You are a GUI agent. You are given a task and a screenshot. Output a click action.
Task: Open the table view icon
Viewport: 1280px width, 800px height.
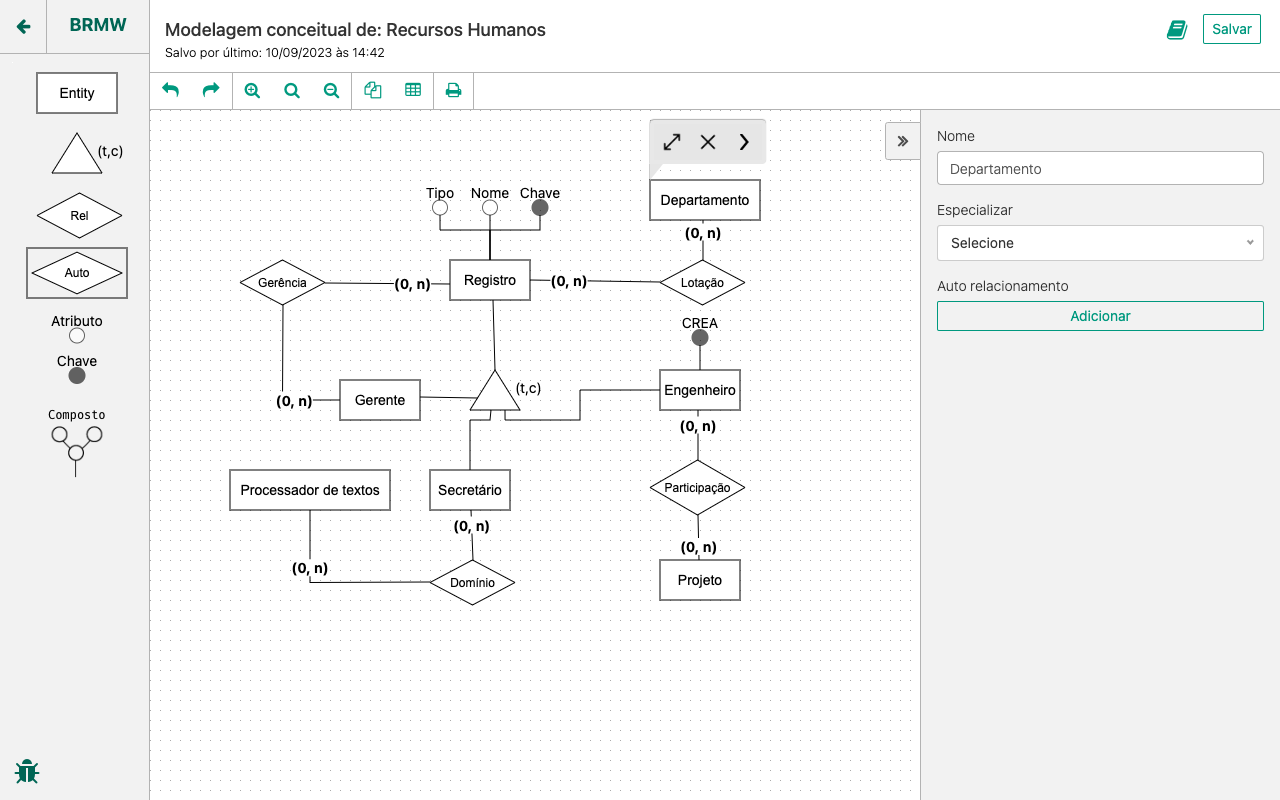coord(413,90)
